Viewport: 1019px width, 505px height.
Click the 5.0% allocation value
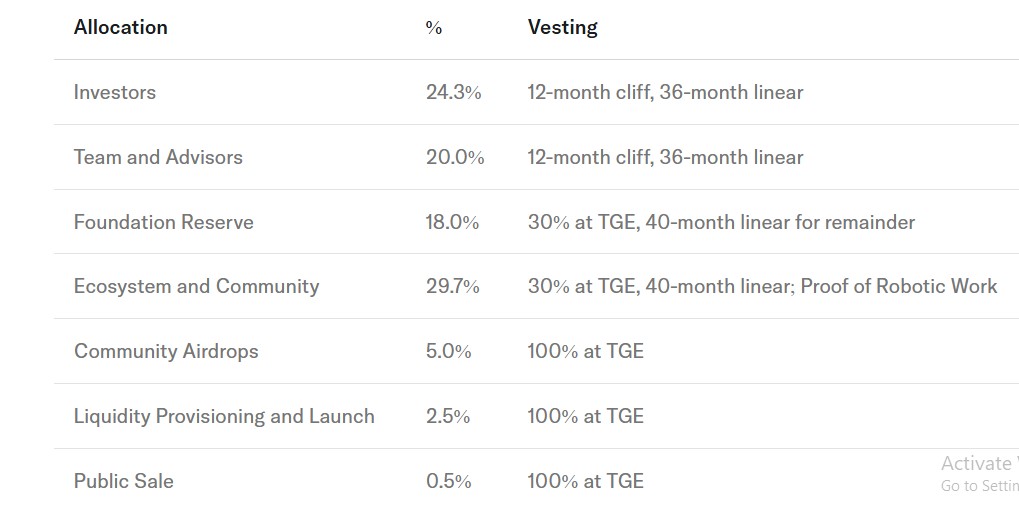point(448,351)
